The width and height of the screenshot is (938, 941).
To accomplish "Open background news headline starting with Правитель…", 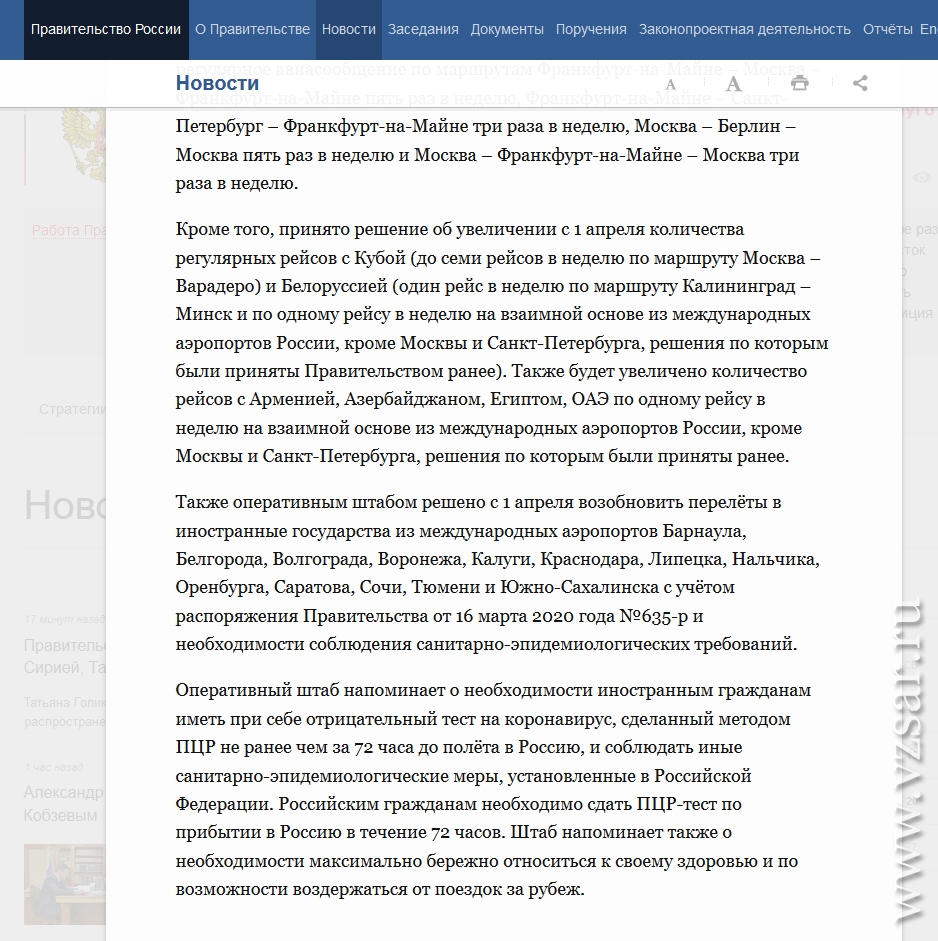I will click(65, 656).
